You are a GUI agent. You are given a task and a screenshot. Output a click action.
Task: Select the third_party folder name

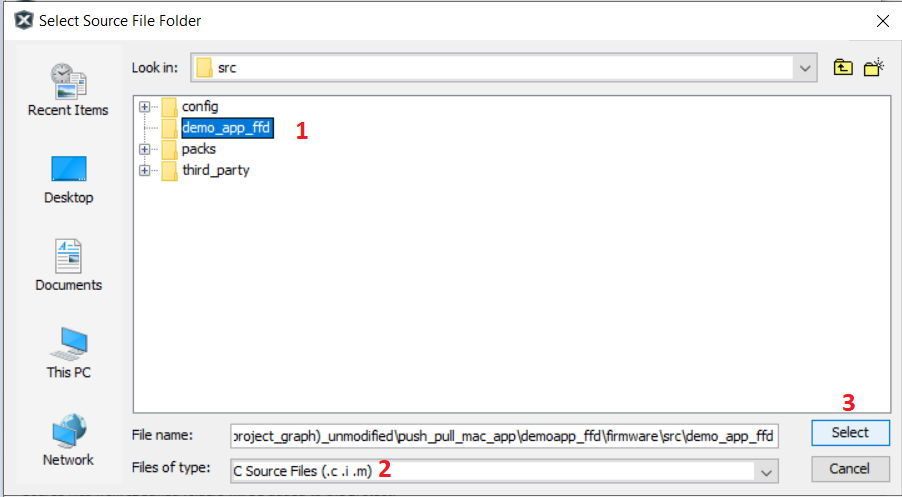216,170
